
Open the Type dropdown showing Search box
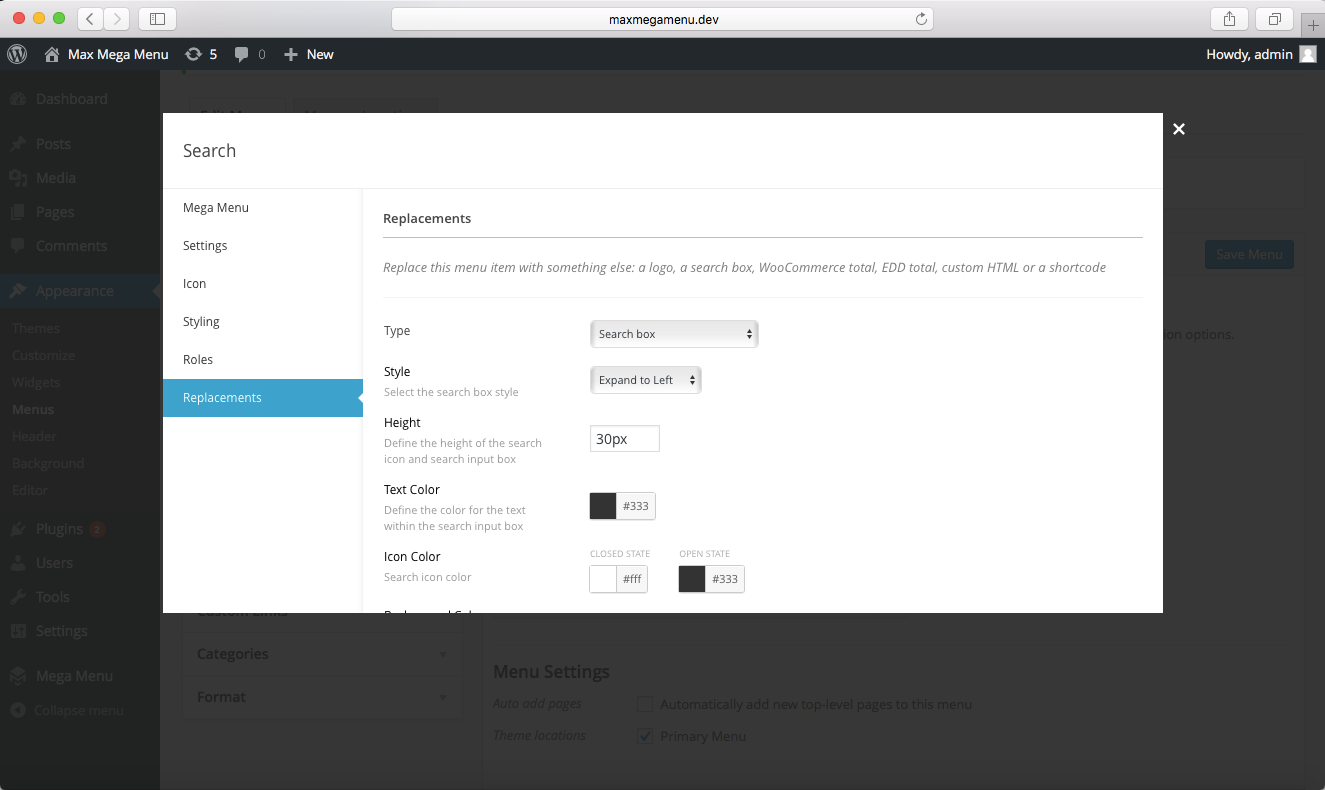click(x=674, y=333)
